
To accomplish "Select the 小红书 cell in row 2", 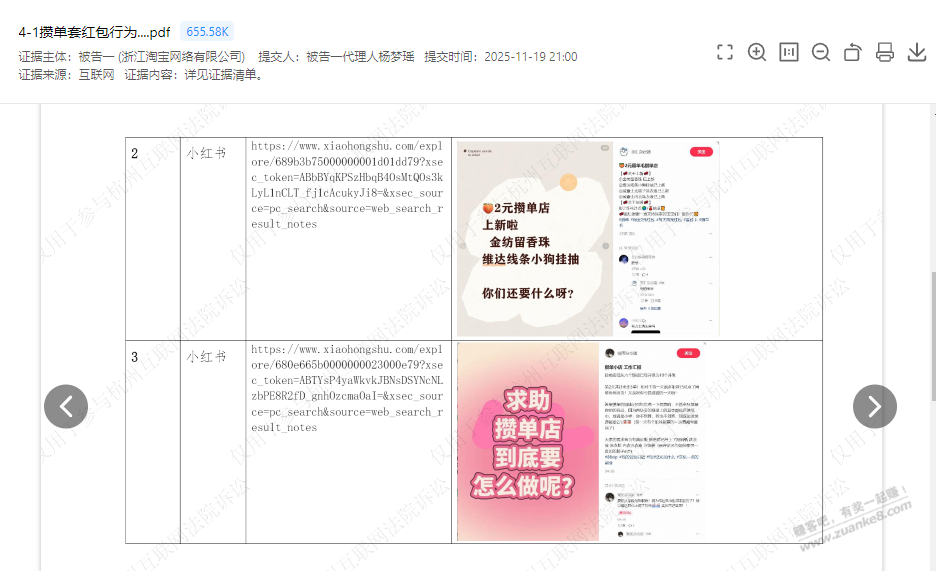I will (206, 154).
